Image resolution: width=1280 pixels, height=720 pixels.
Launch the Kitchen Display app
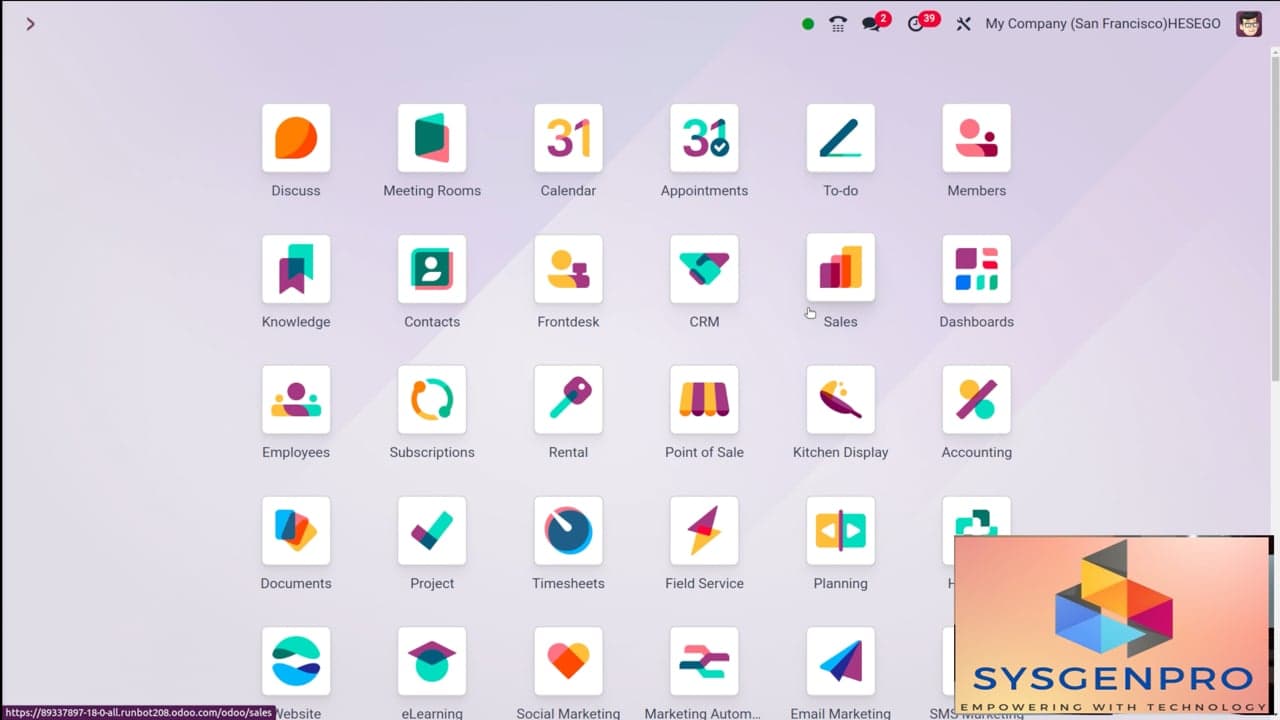pyautogui.click(x=840, y=400)
